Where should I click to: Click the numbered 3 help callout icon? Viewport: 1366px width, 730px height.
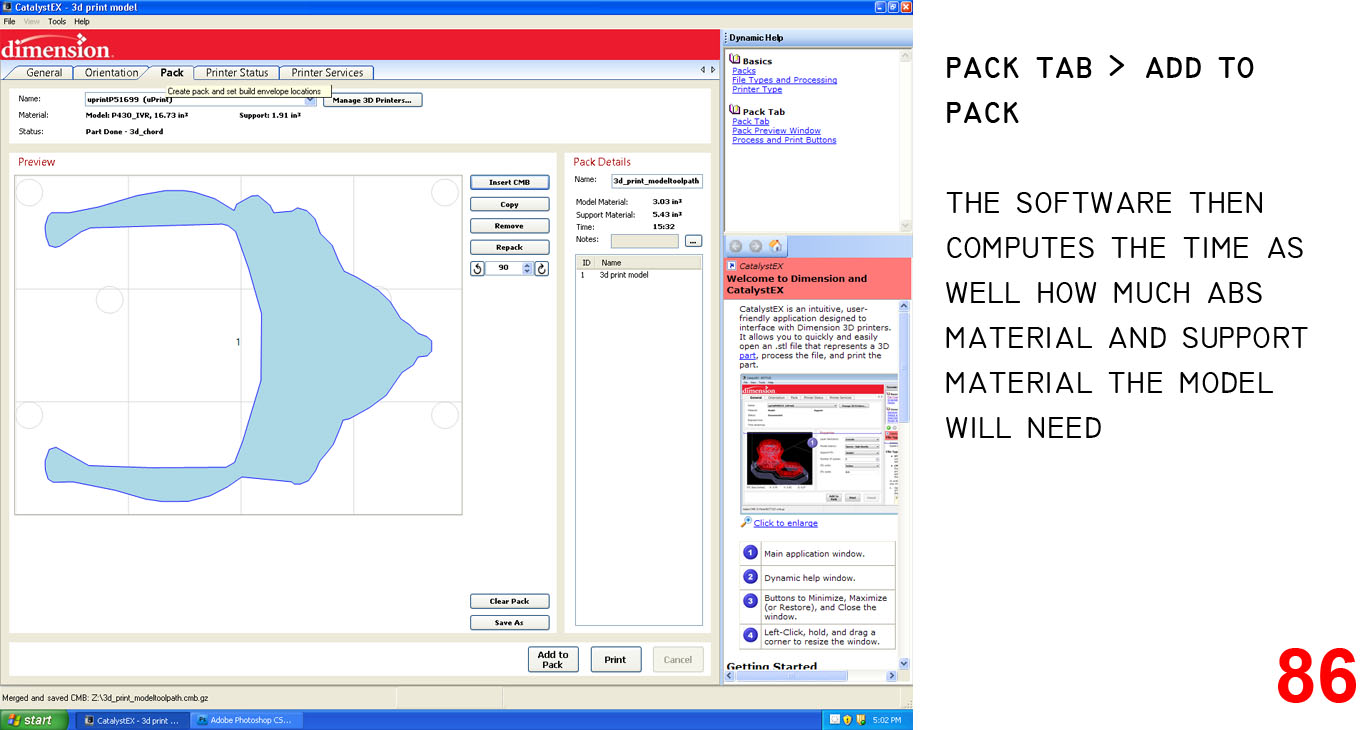(750, 601)
